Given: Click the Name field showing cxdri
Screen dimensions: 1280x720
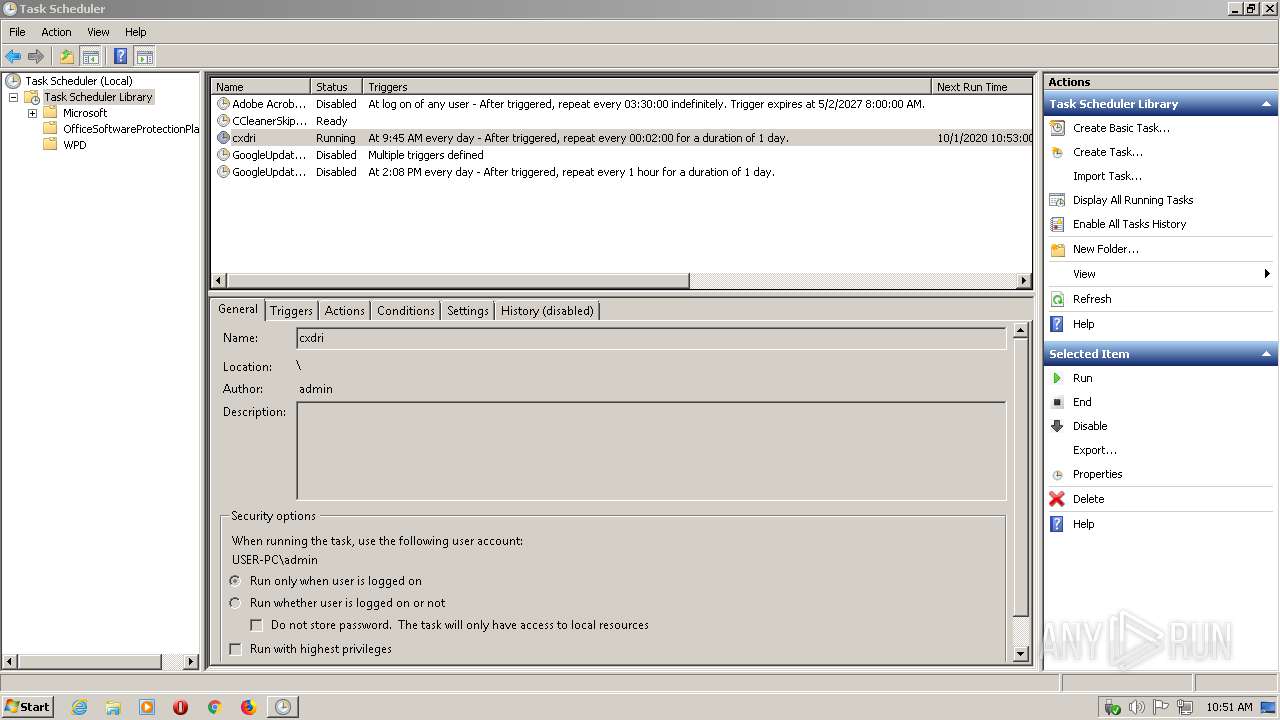Looking at the screenshot, I should (x=651, y=338).
